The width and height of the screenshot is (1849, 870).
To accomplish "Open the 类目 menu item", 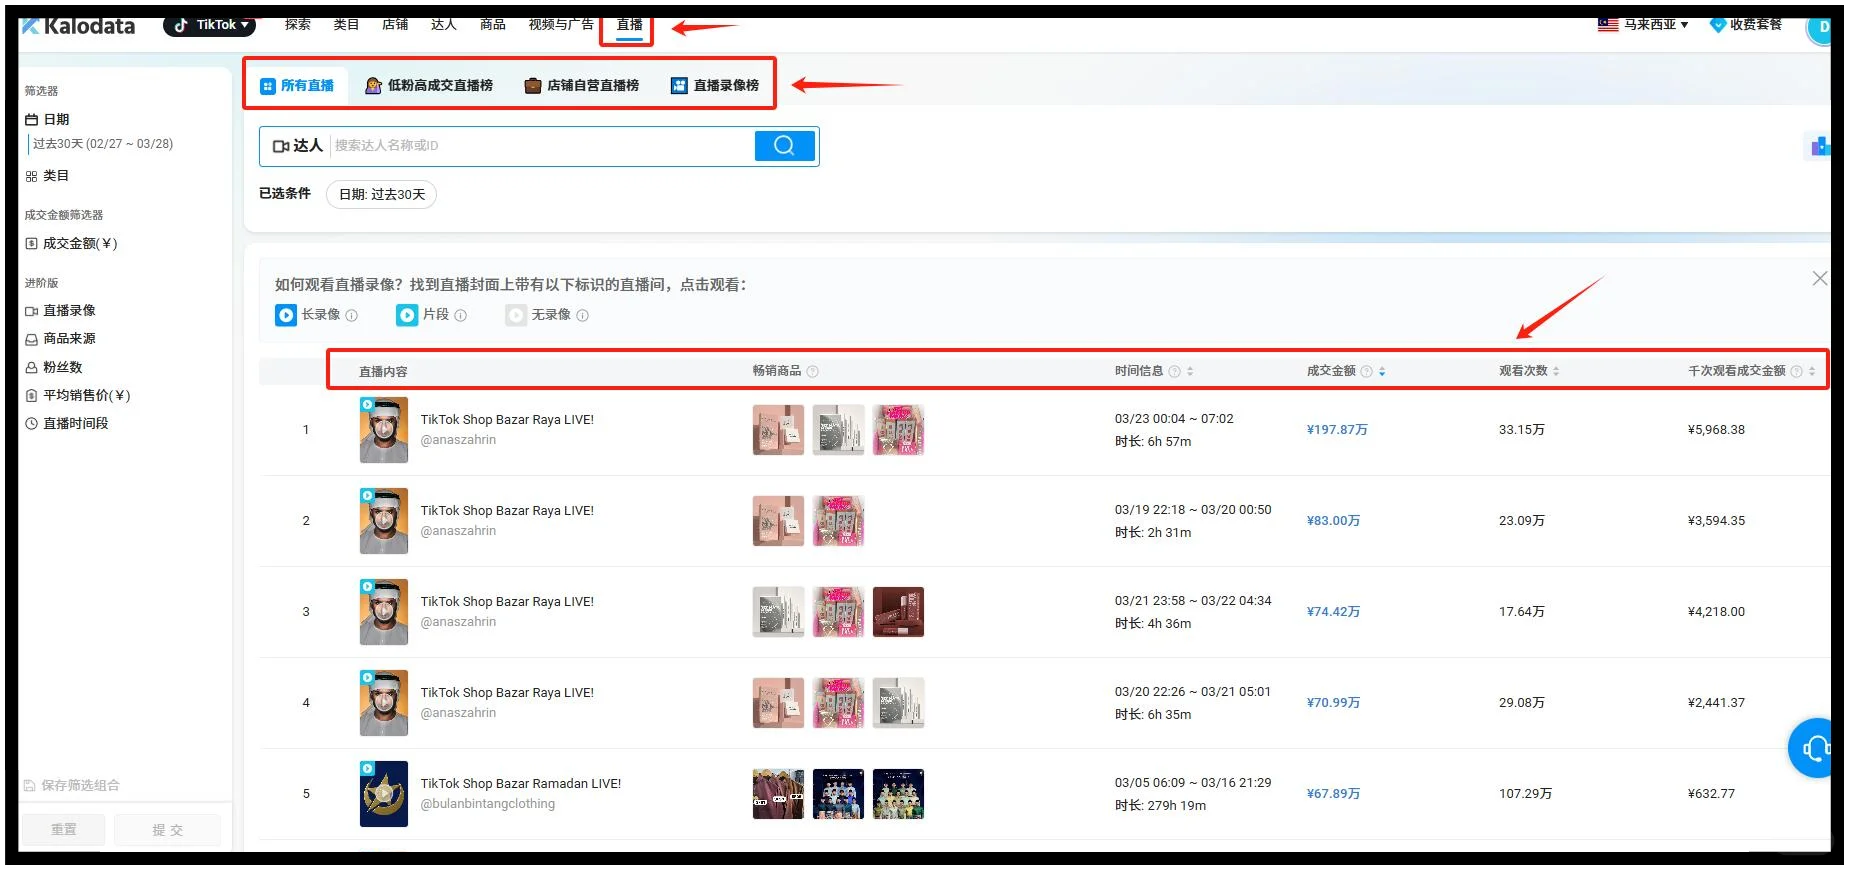I will [346, 24].
